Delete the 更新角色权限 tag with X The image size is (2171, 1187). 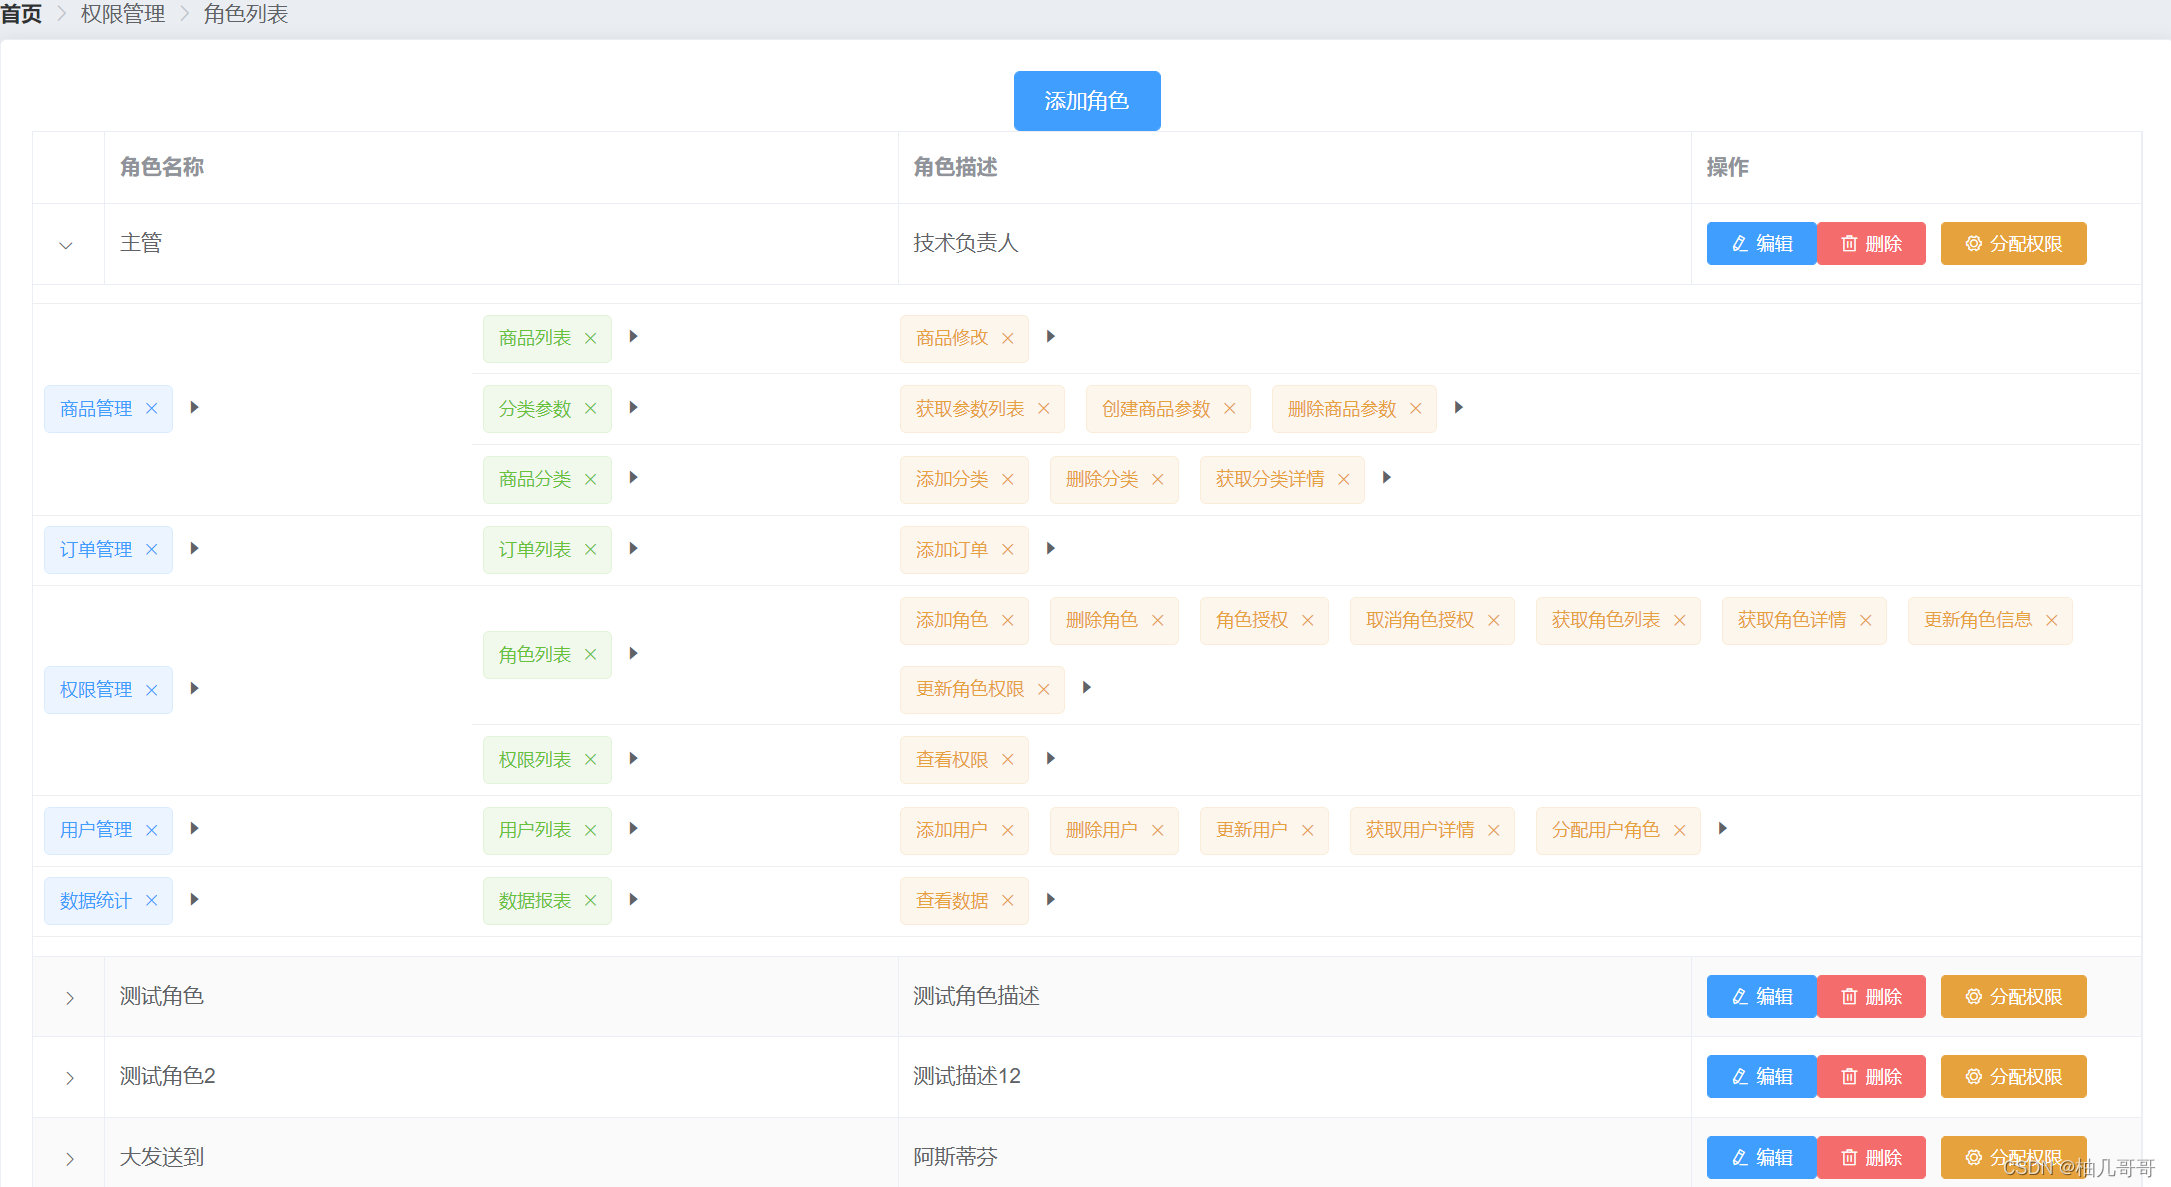click(1044, 689)
